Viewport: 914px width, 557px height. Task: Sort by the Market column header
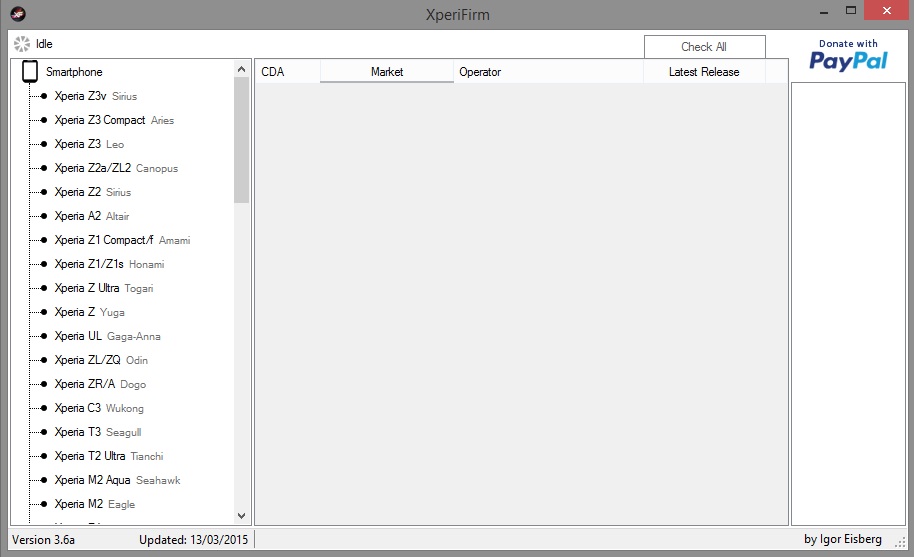point(387,72)
